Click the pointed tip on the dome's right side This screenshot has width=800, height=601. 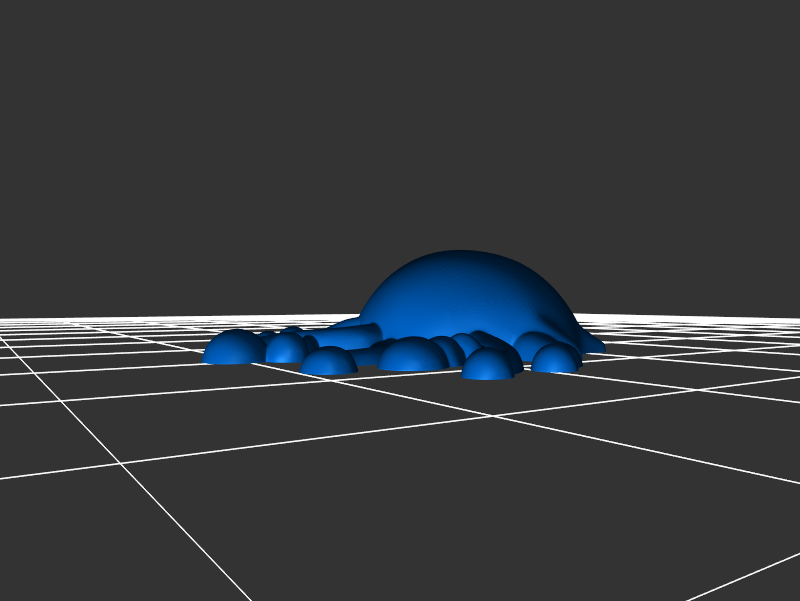[597, 348]
